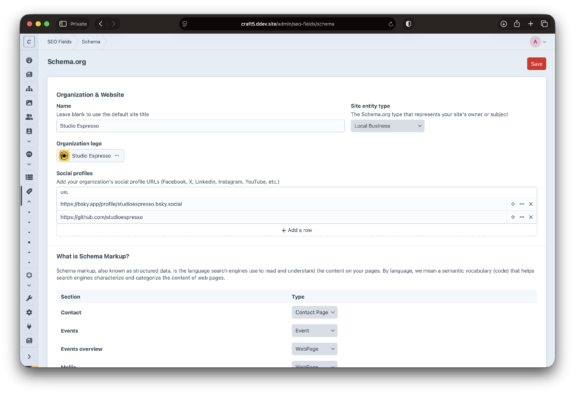Viewport: 576px width, 395px height.
Task: Click the browser Share icon
Action: [517, 24]
